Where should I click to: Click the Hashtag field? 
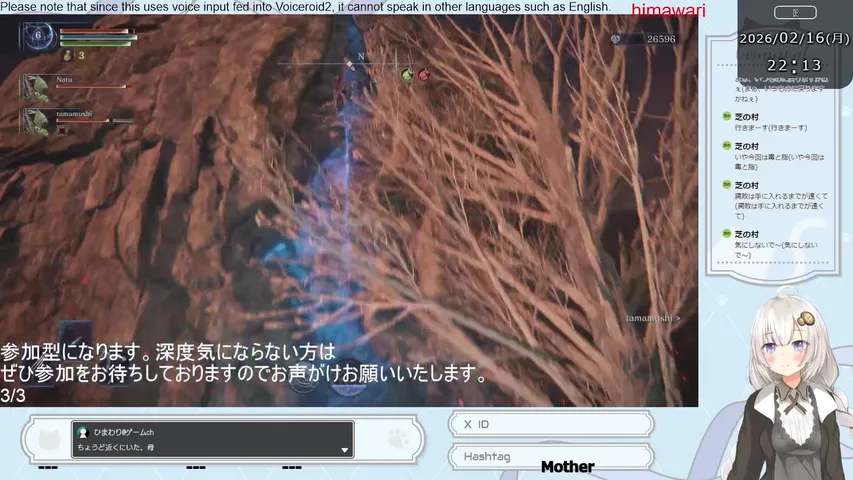click(551, 456)
